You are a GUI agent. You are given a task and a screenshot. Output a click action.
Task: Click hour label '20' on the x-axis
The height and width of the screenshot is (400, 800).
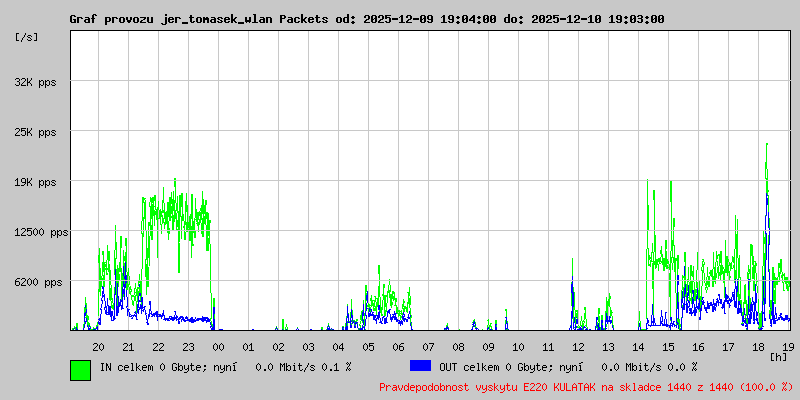click(98, 347)
